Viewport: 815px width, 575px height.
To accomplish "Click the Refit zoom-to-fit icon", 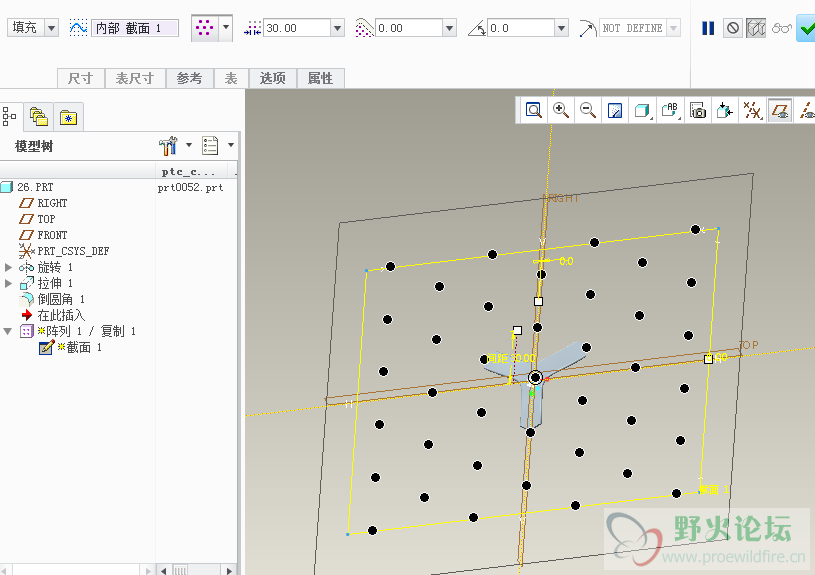I will [x=534, y=111].
